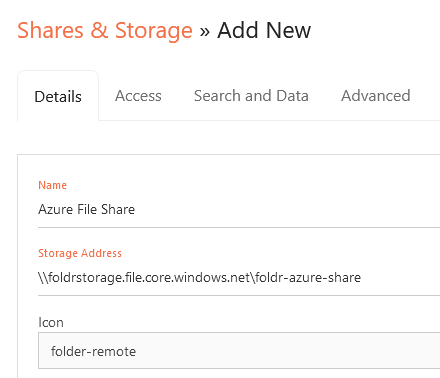Viewport: 440px width, 378px height.
Task: Click the orange Name field label
Action: click(x=52, y=185)
